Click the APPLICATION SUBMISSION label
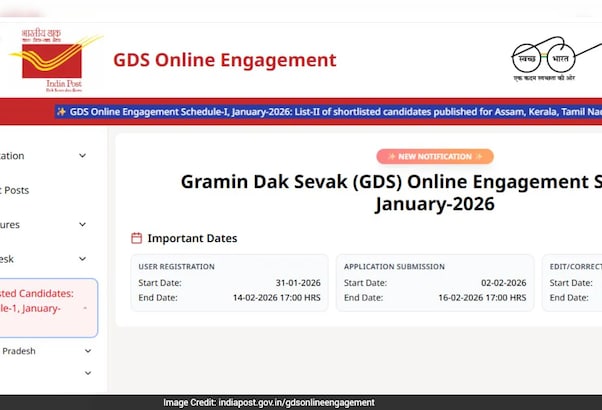Screen dimensions: 602x410 click(394, 266)
